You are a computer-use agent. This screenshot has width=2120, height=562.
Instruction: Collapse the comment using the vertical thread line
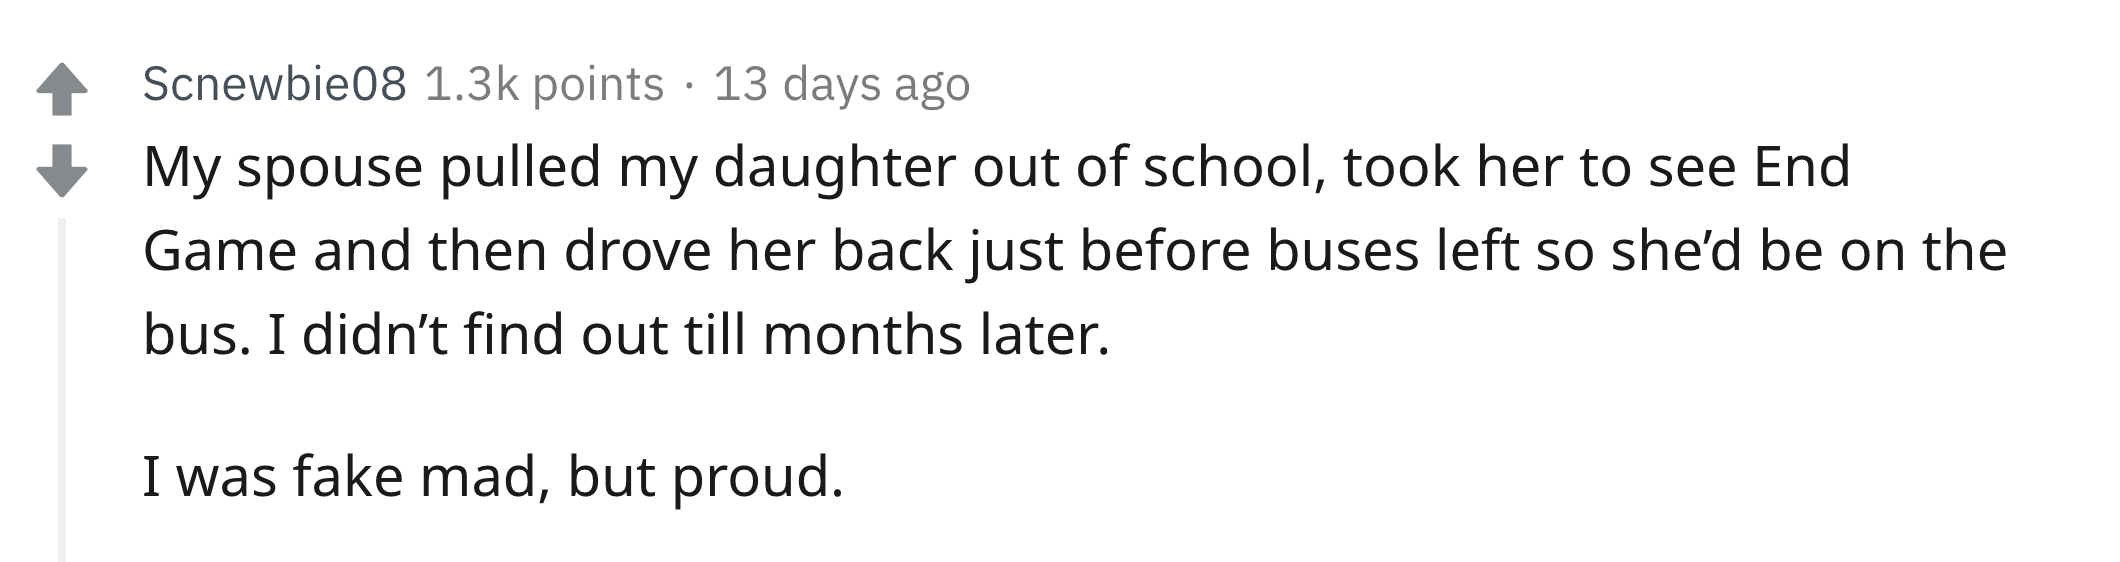point(62,390)
